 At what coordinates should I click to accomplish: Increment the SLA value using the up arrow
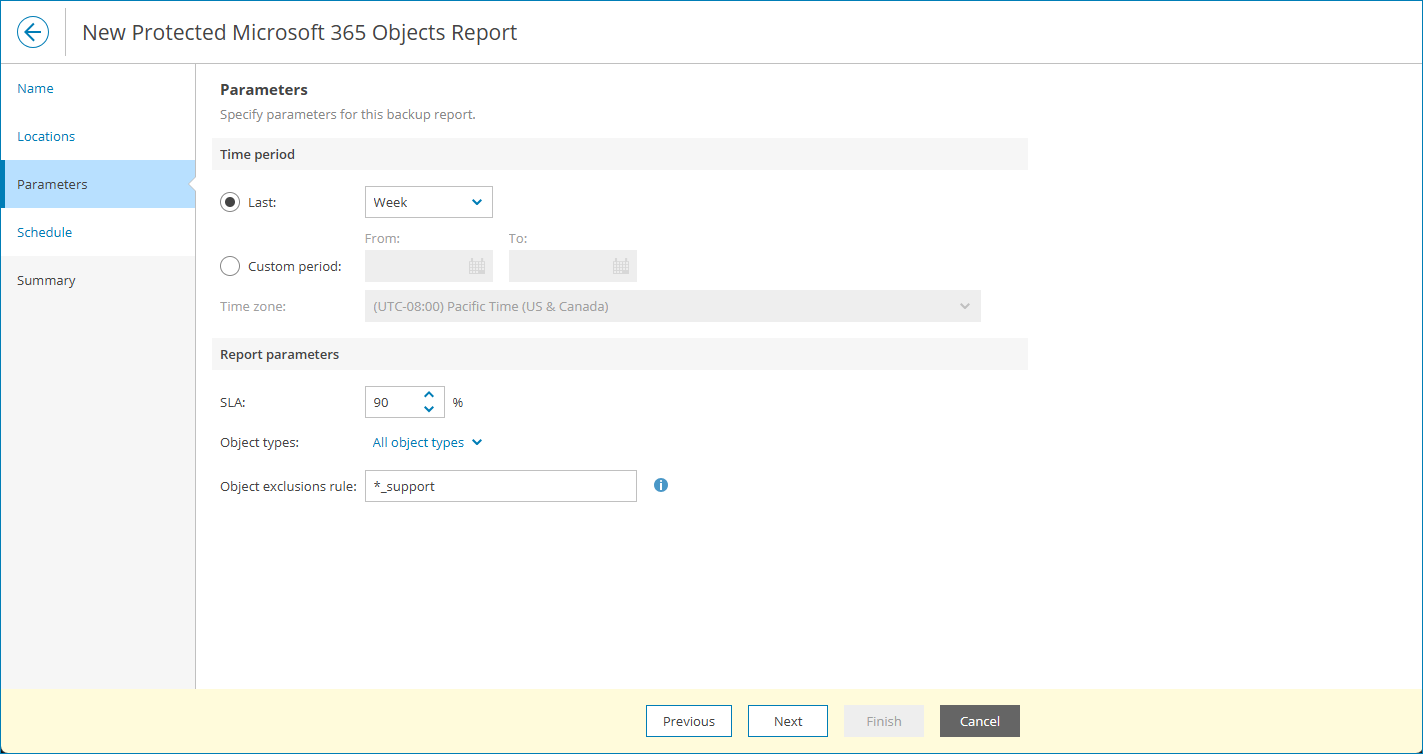tap(429, 395)
